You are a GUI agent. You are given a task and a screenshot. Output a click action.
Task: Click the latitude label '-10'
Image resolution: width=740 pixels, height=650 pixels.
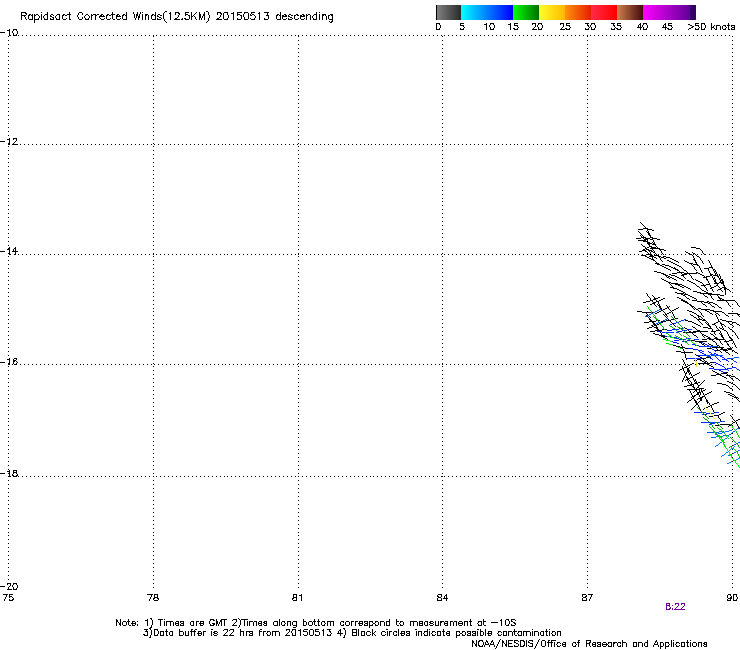9,33
